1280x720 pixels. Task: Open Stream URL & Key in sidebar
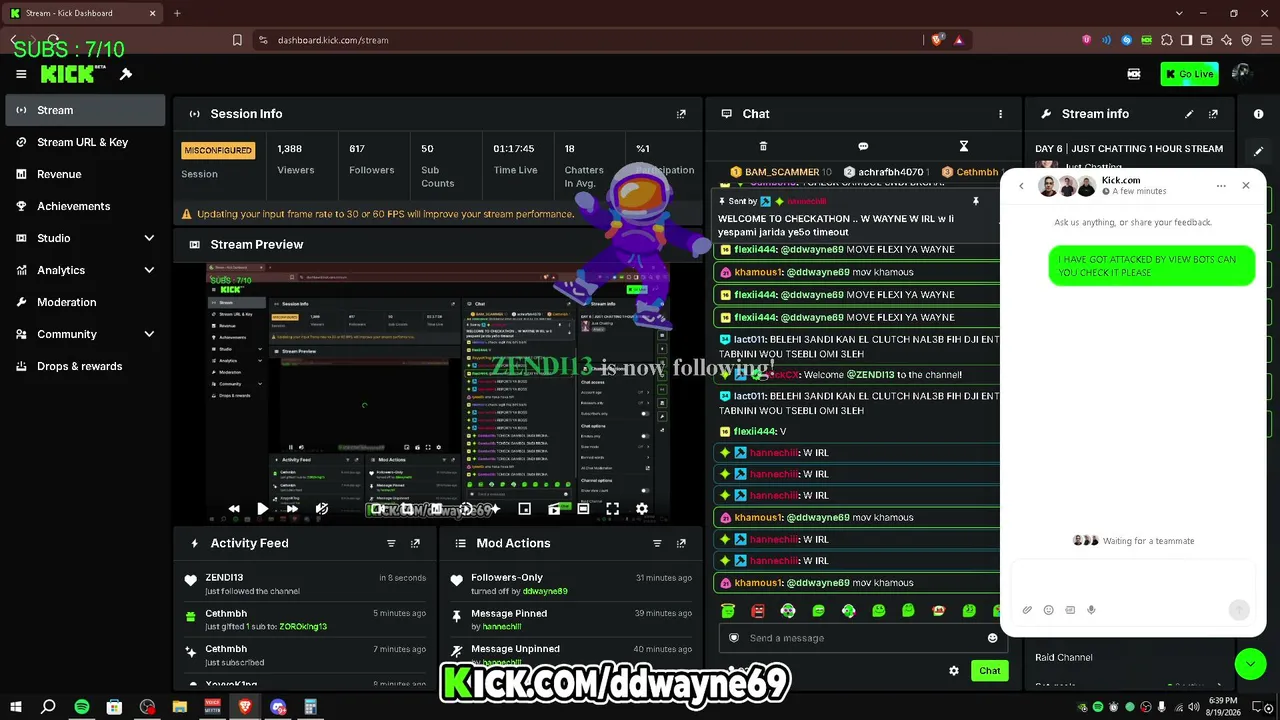(x=85, y=142)
